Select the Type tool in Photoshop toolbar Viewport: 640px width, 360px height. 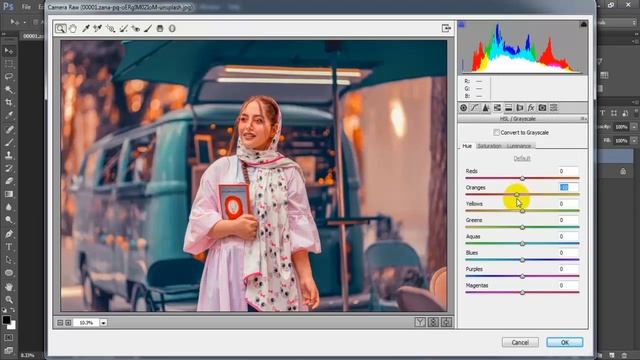click(x=9, y=247)
